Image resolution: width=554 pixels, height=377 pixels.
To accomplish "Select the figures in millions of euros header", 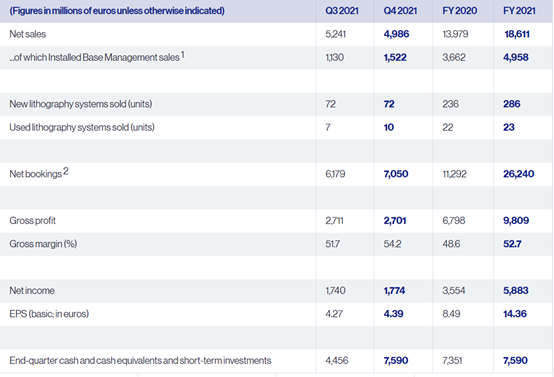I will tap(117, 11).
